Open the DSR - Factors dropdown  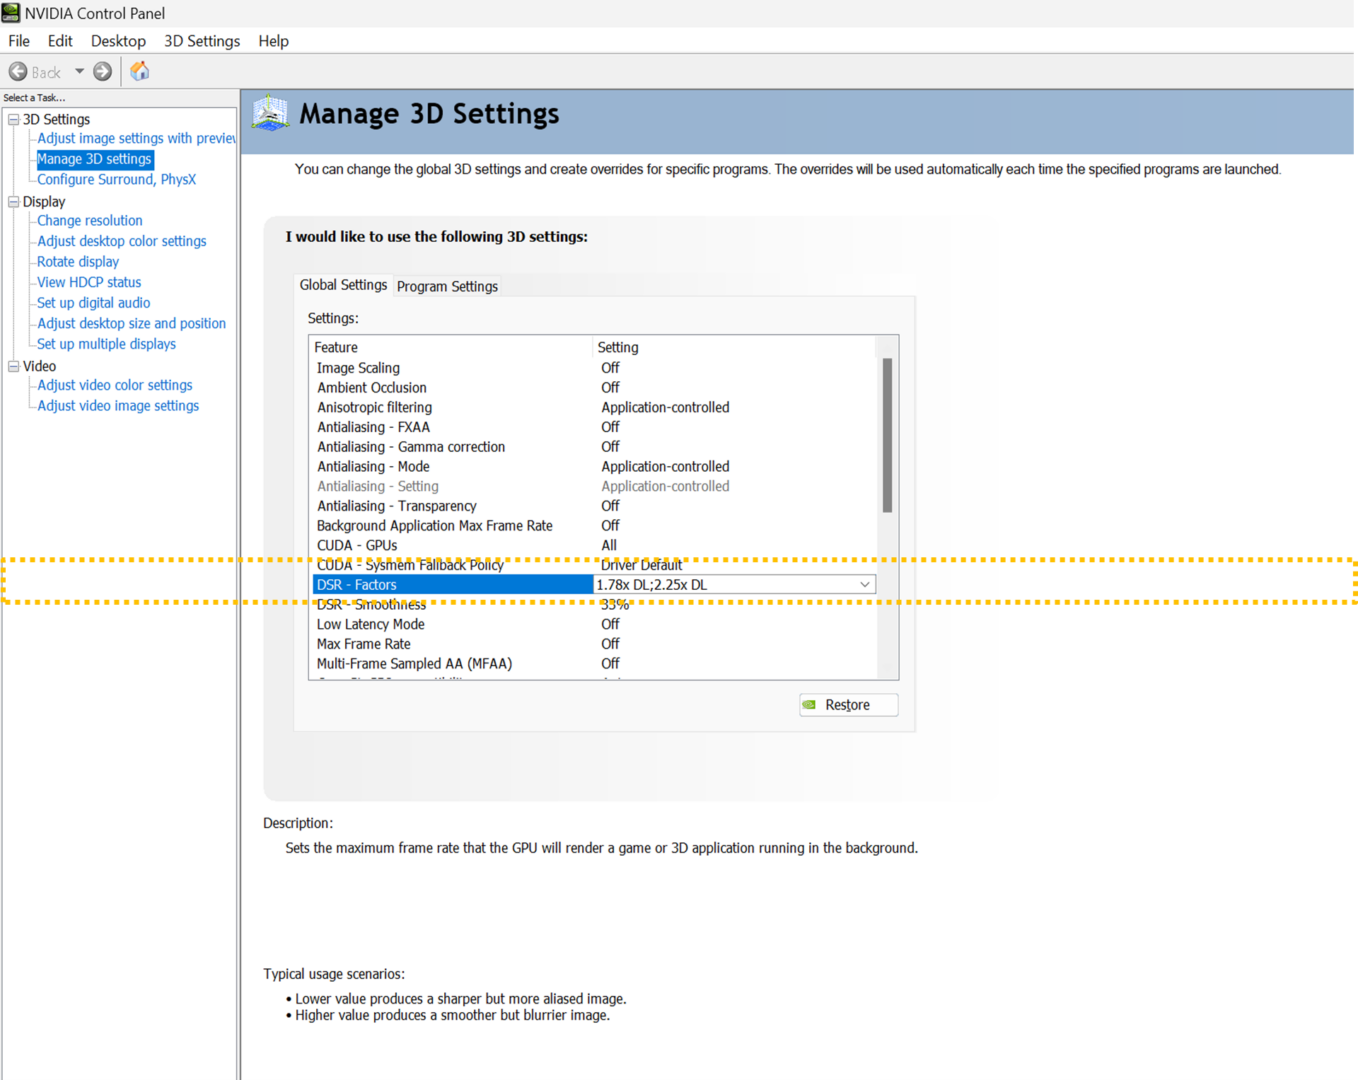tap(864, 585)
